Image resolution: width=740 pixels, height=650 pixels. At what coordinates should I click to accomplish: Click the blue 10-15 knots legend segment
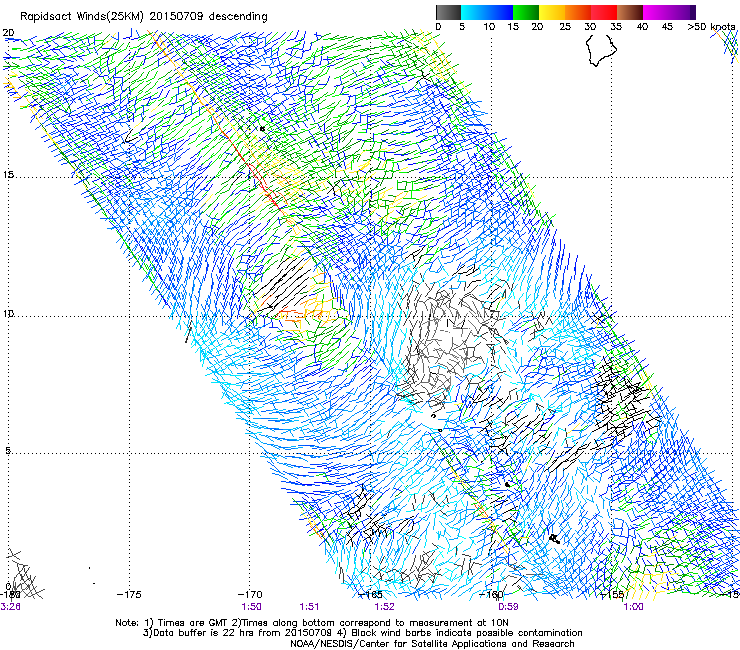(x=500, y=12)
